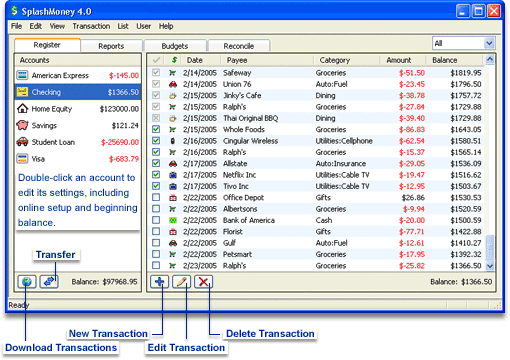Switch to the Budgets tab
Screen dimensions: 510x360
pos(175,46)
